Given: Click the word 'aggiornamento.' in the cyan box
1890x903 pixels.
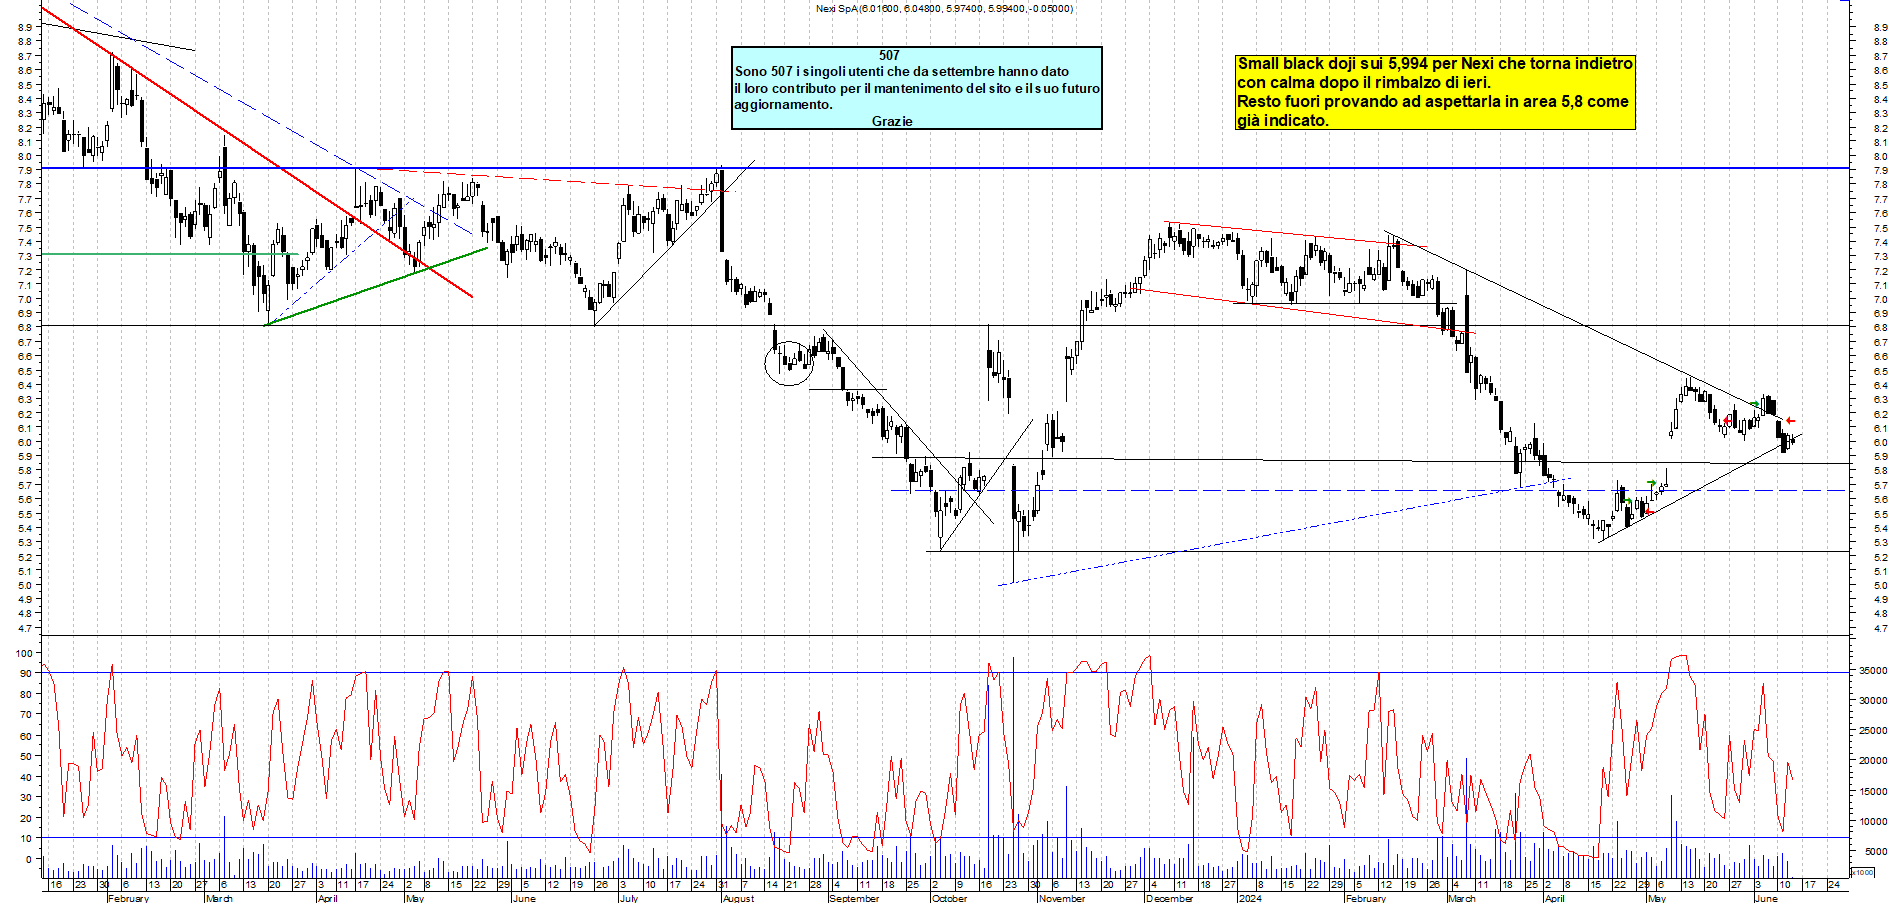Looking at the screenshot, I should pyautogui.click(x=783, y=105).
